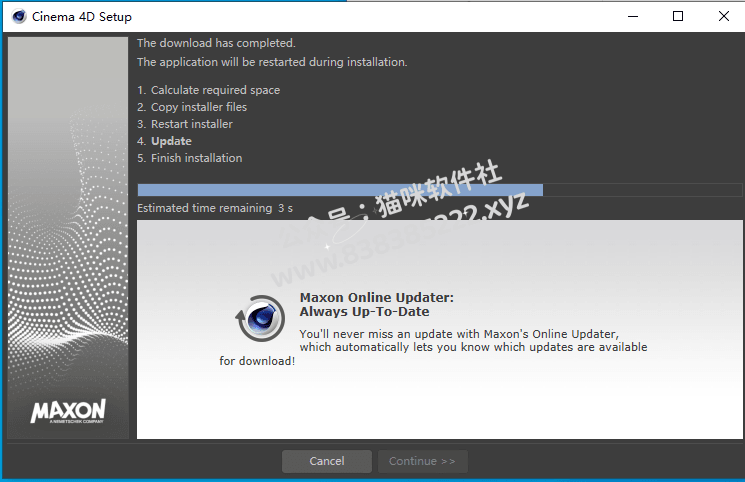Click 'Estimated time remaining 3 s' text
745x482 pixels.
click(215, 208)
